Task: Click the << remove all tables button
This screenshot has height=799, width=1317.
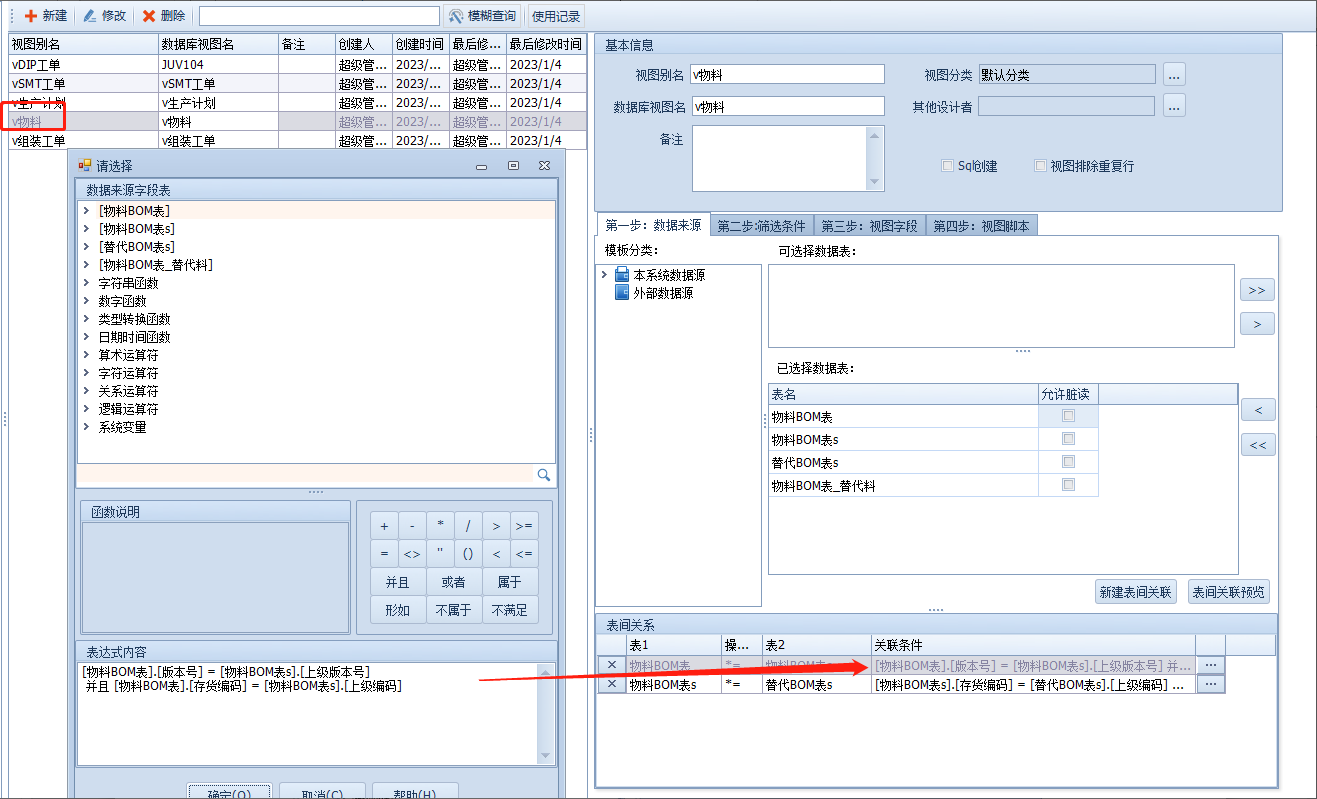Action: 1257,445
